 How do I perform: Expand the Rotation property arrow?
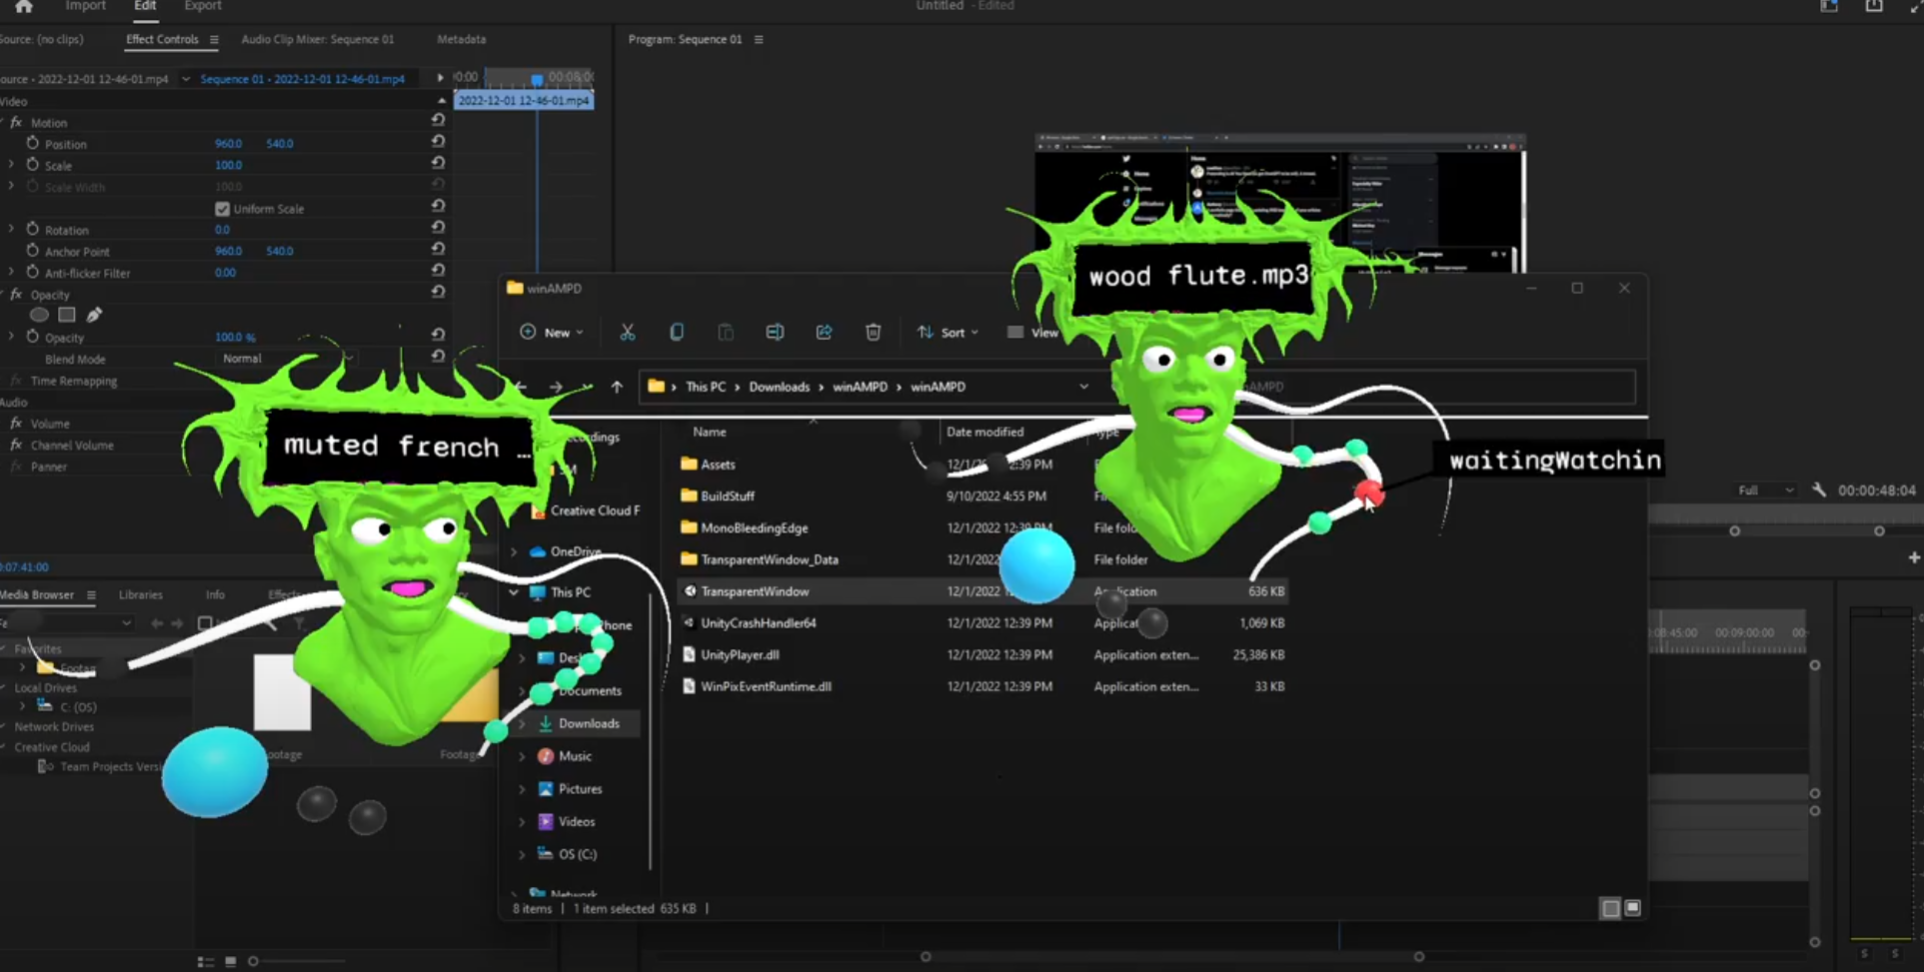[x=11, y=230]
